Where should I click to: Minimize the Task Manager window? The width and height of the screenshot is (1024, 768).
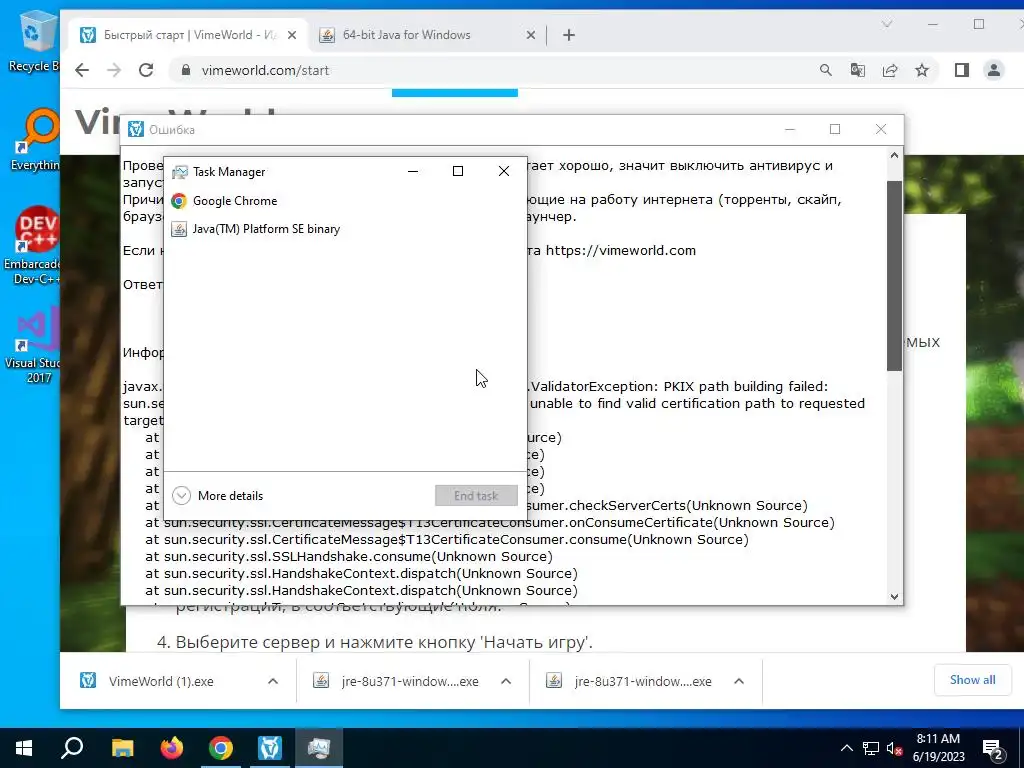[x=413, y=171]
